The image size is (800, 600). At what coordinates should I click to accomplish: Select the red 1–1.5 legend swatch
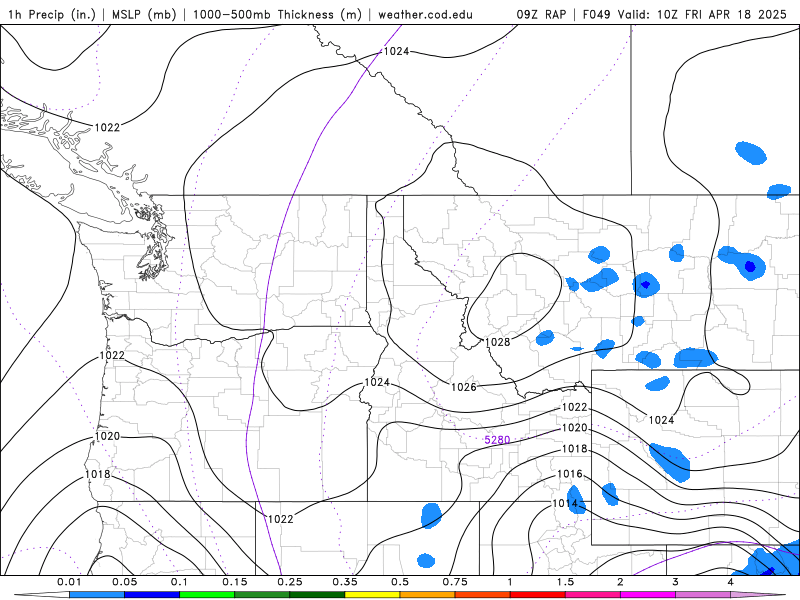(538, 595)
